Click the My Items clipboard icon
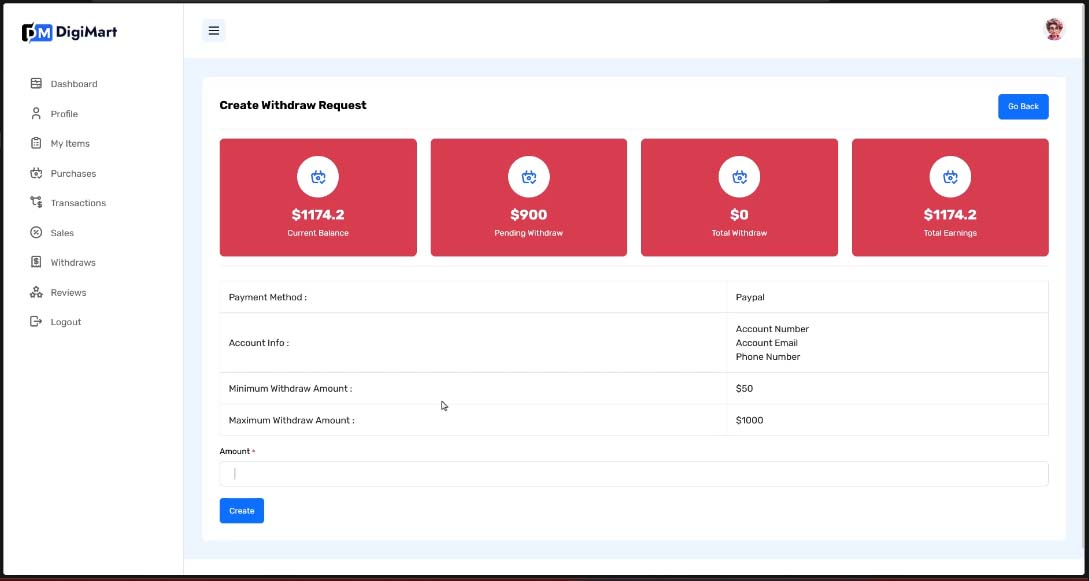 36,144
